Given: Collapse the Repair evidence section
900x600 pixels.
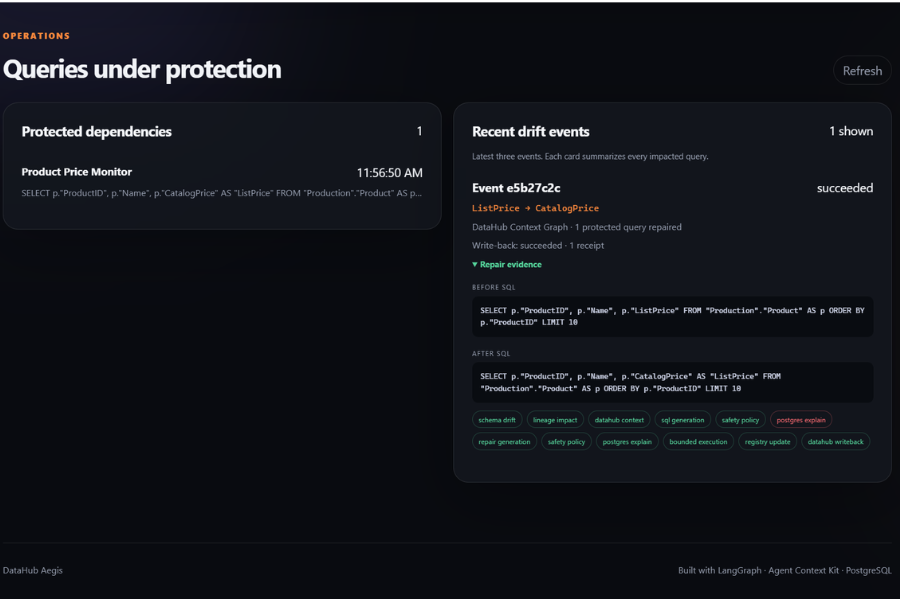Looking at the screenshot, I should tap(507, 264).
